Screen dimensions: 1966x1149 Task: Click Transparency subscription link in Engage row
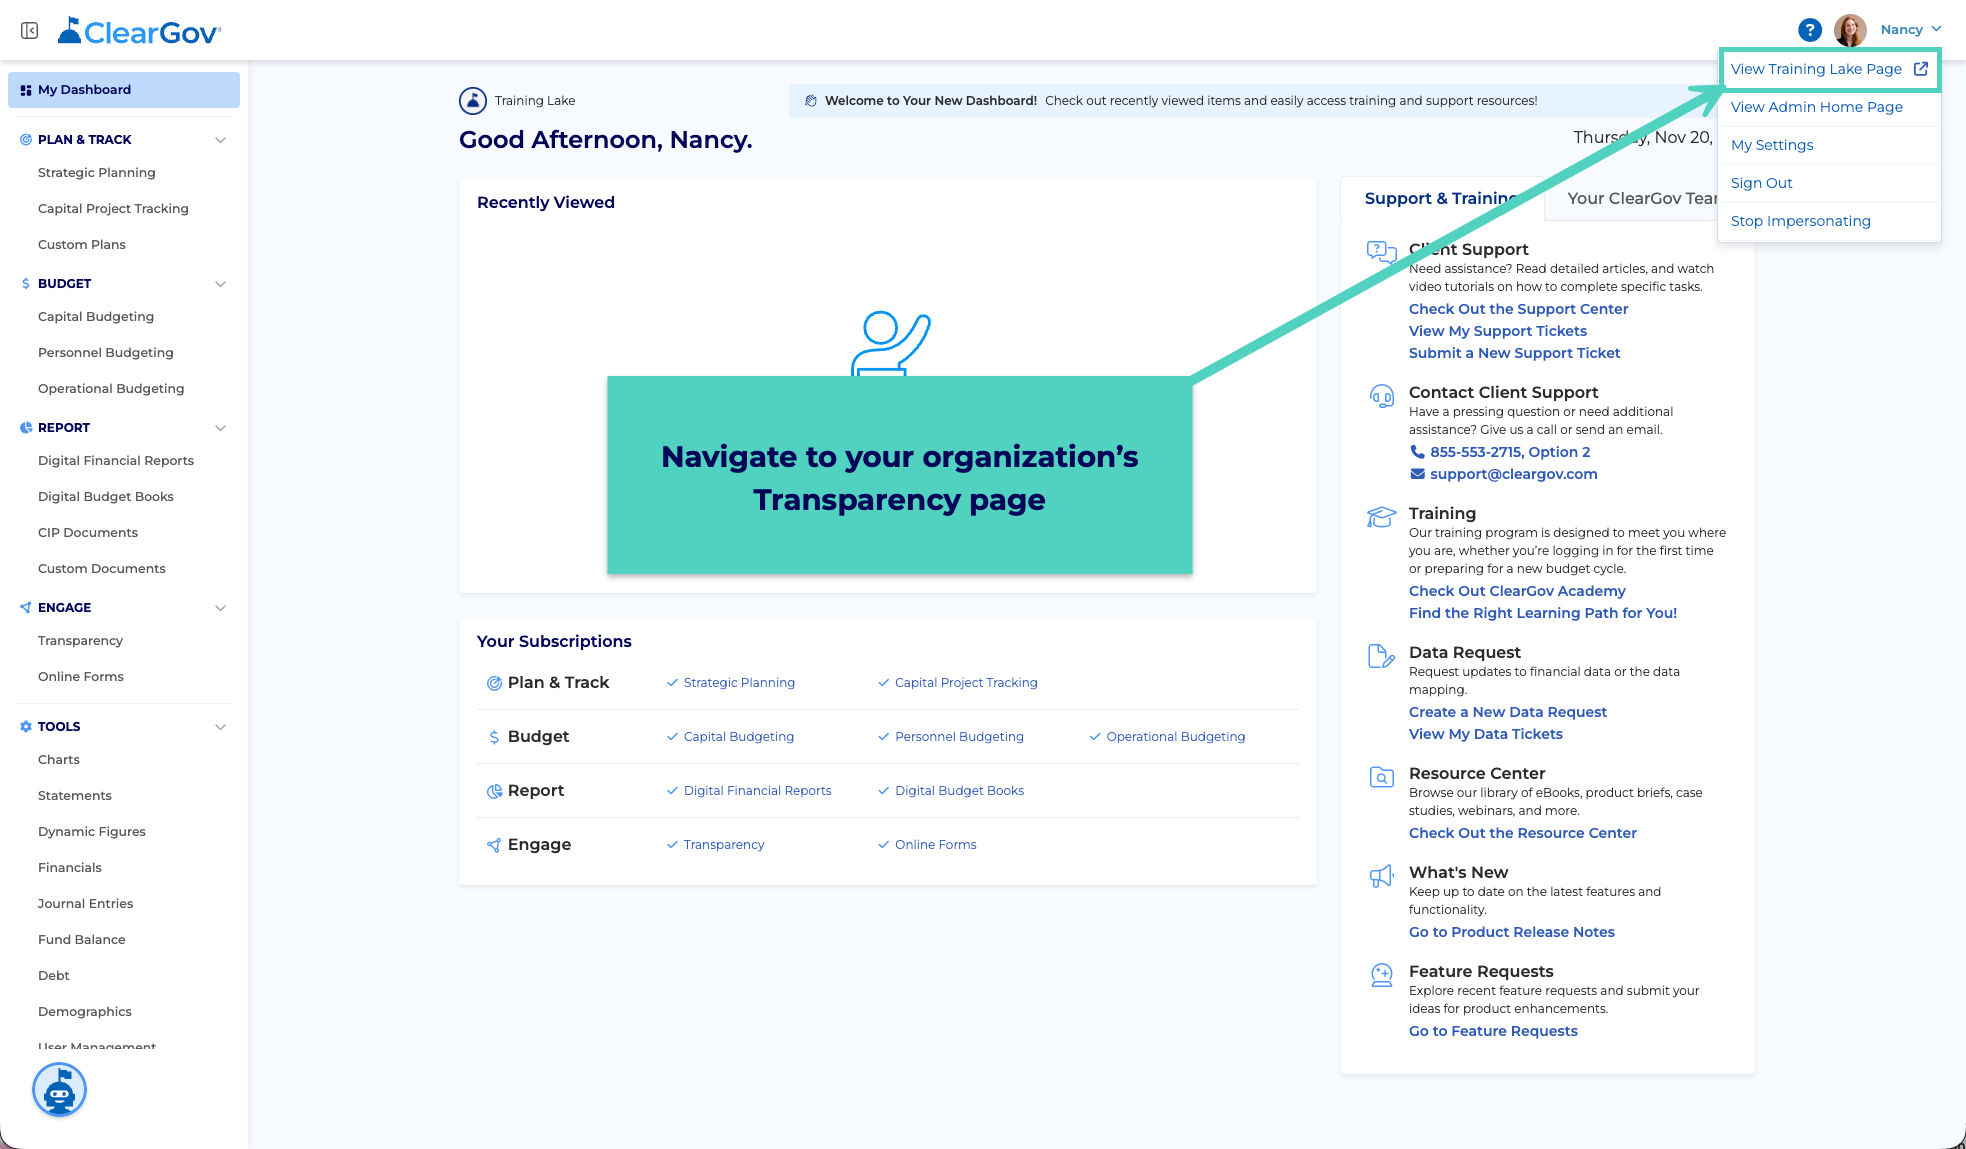pos(724,845)
